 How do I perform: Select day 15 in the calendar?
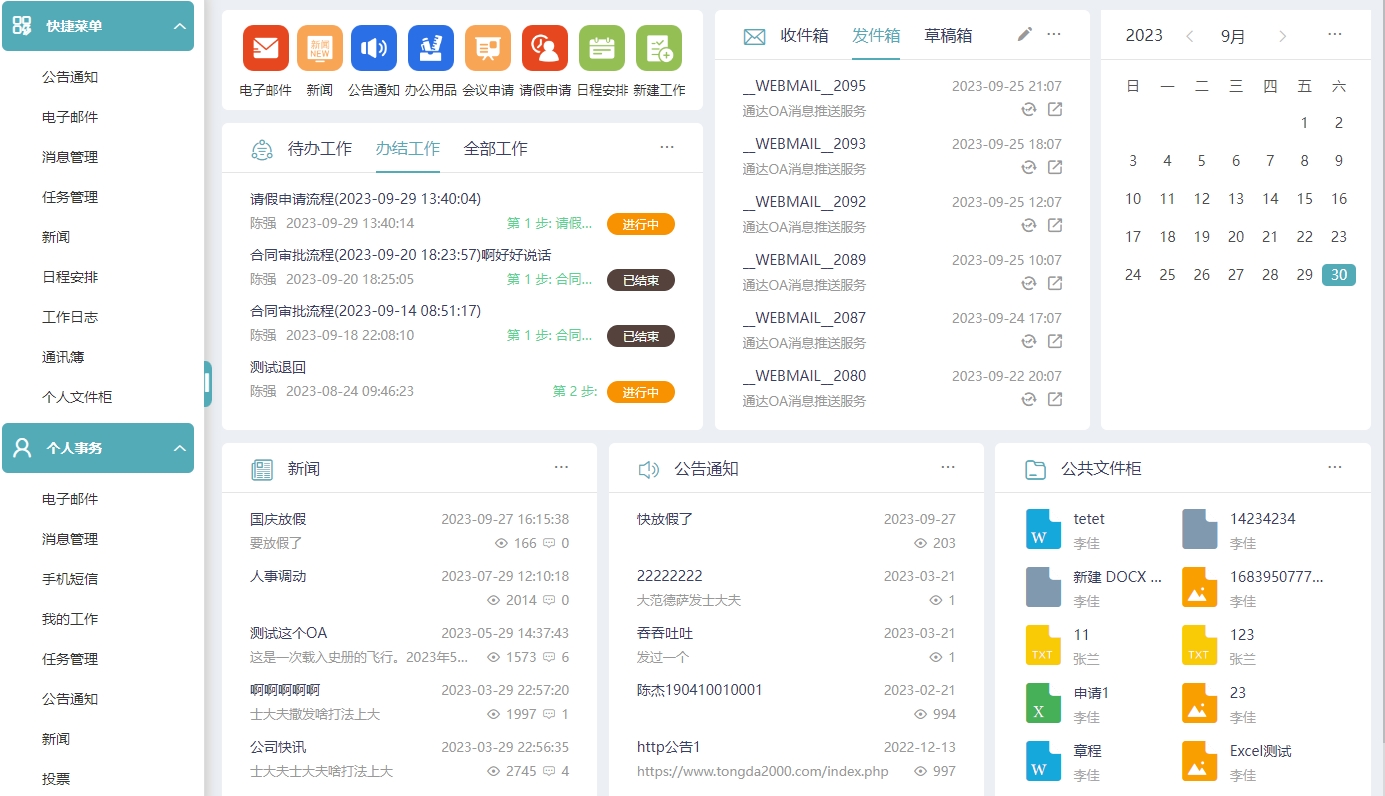pos(1304,199)
